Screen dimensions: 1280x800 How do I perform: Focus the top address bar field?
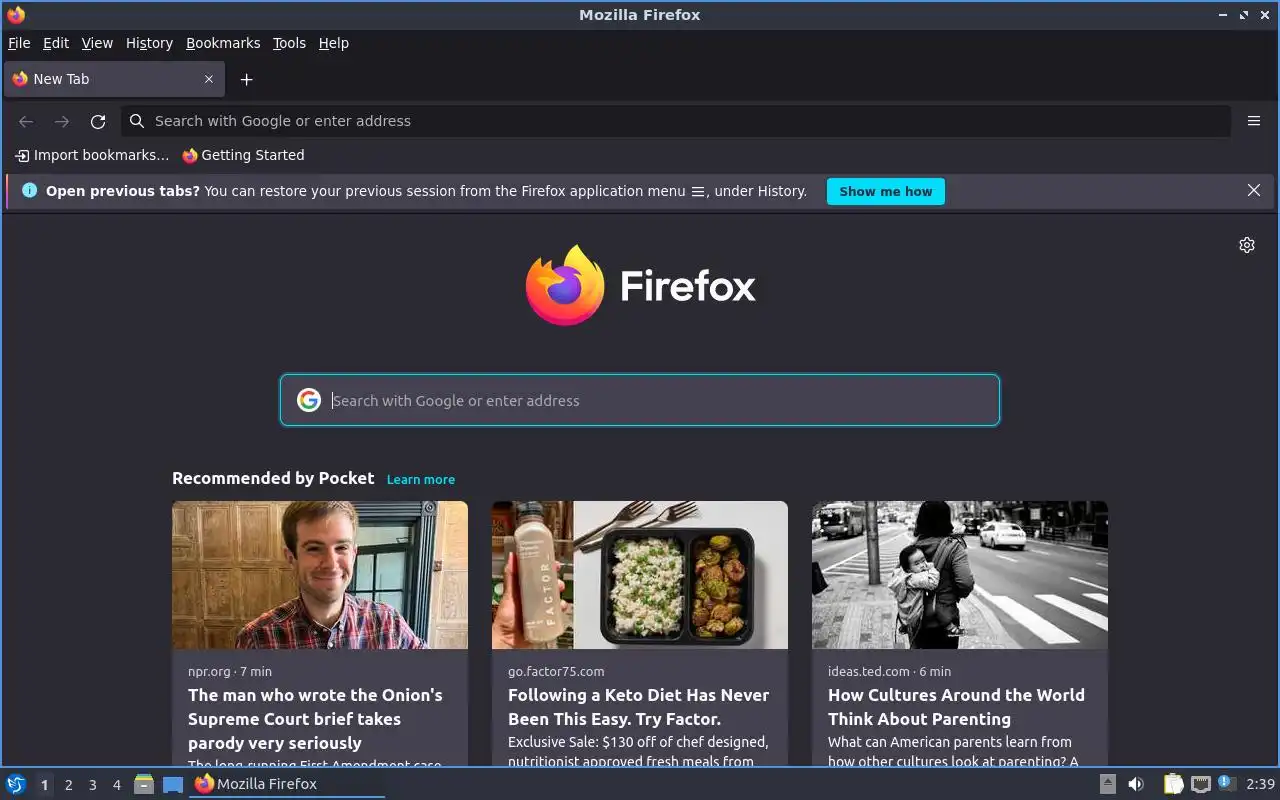pyautogui.click(x=676, y=121)
